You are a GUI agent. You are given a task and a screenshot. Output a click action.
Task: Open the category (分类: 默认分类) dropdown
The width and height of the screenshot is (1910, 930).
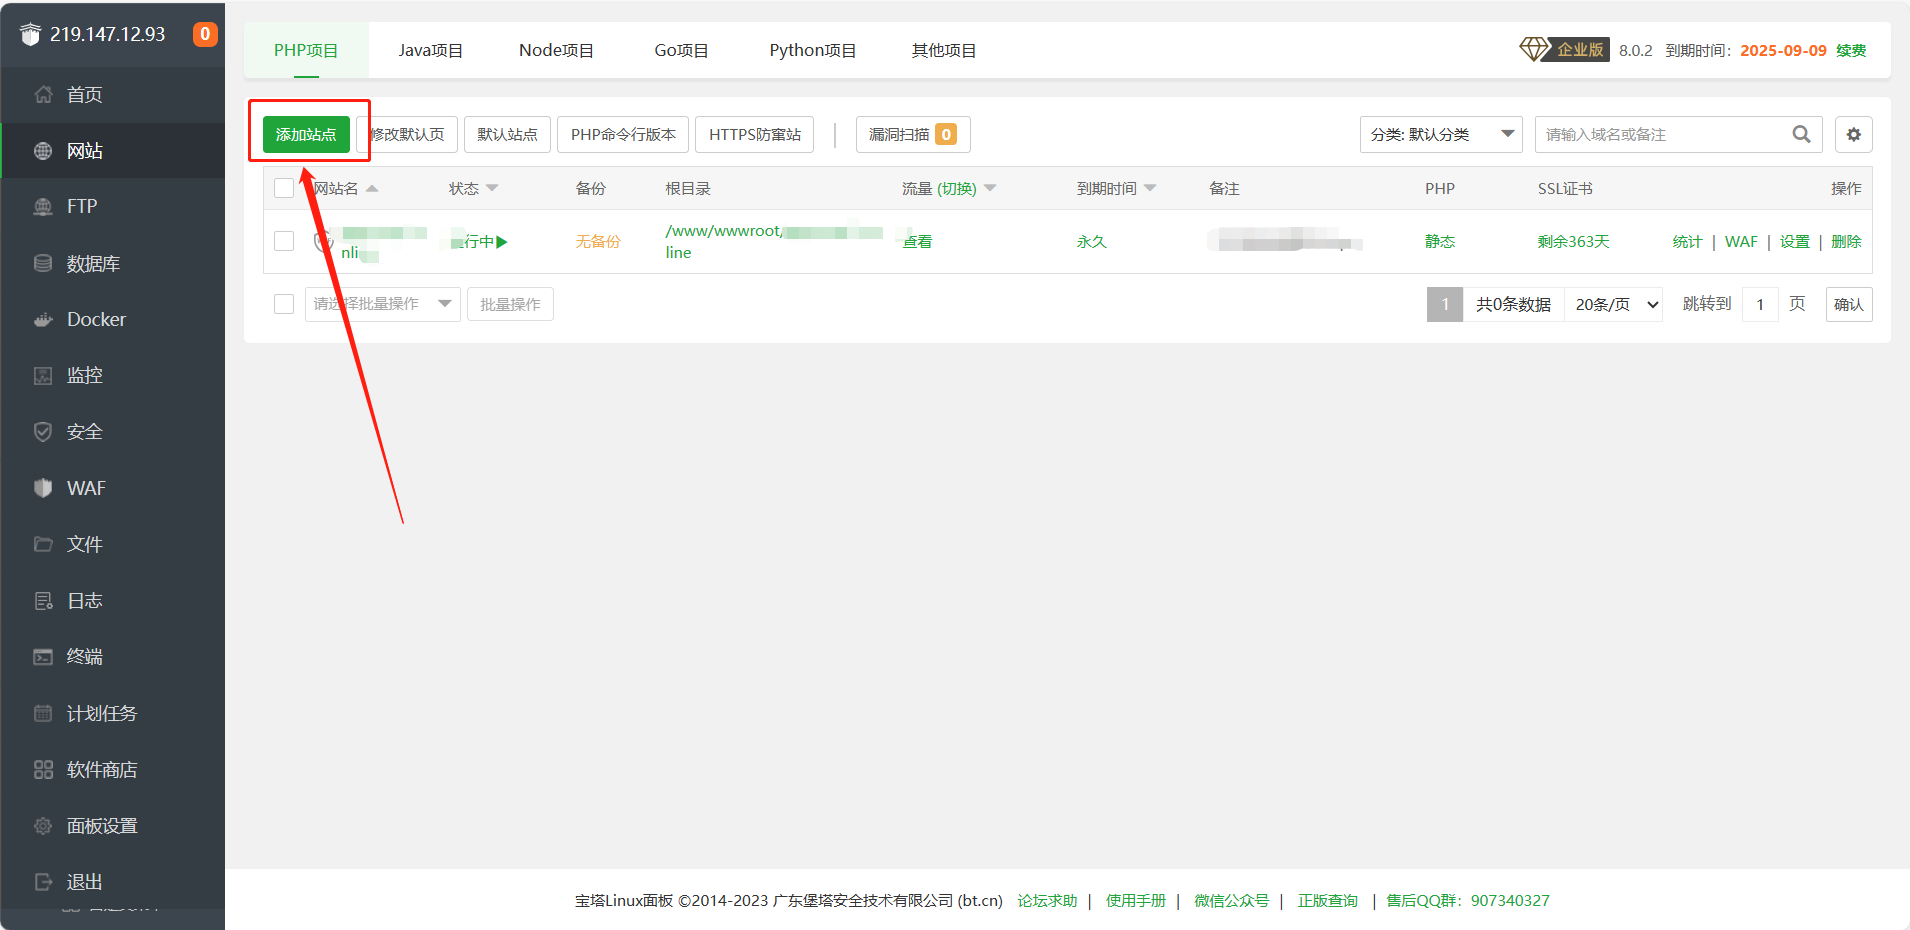click(x=1441, y=134)
